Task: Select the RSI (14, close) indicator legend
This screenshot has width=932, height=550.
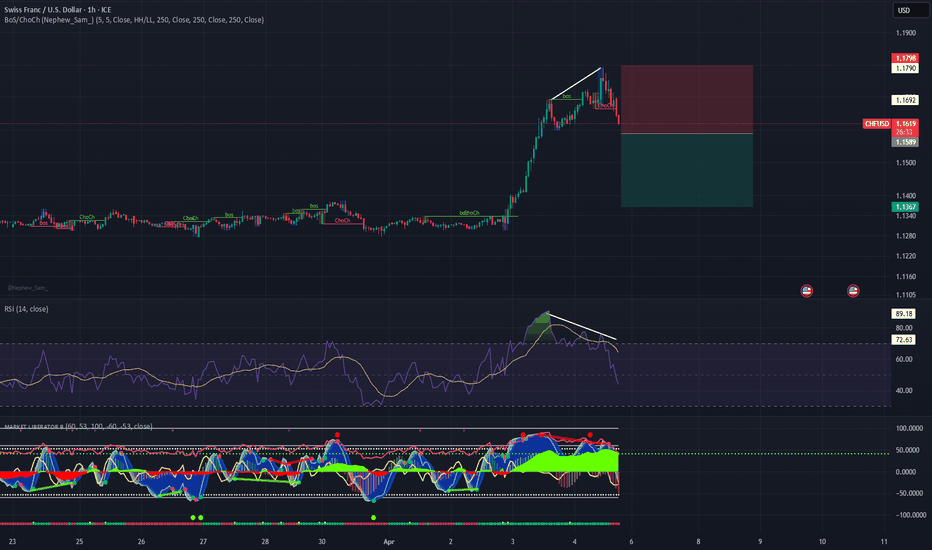Action: (x=26, y=309)
